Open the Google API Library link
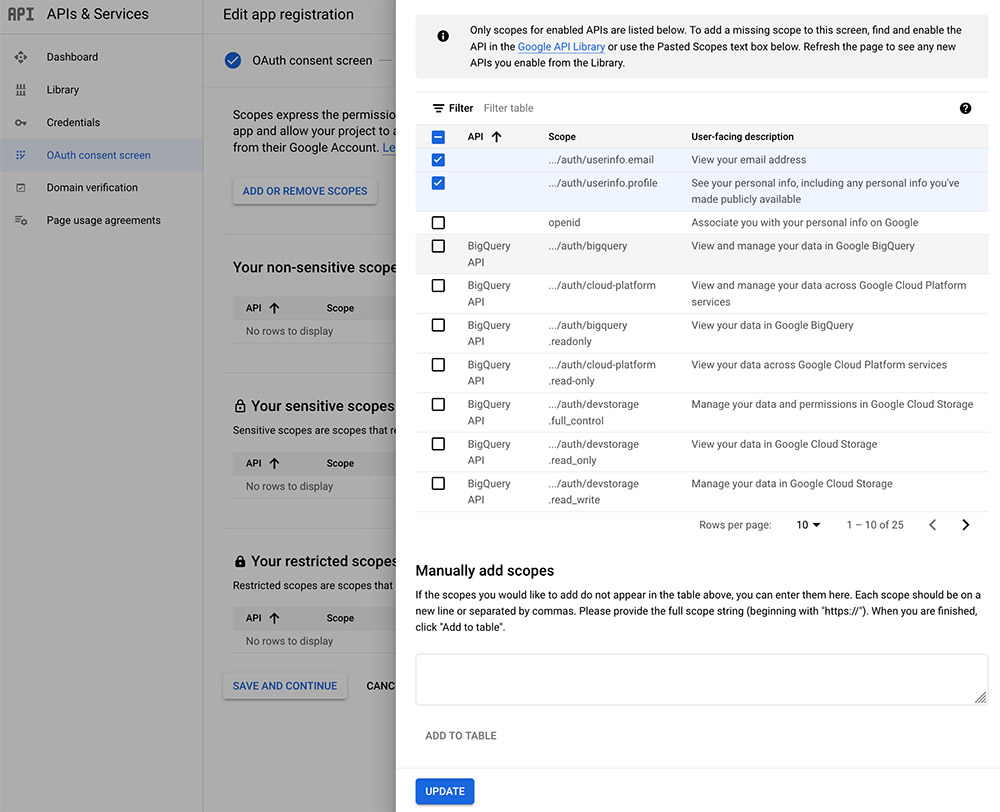The width and height of the screenshot is (1000, 812). (561, 47)
